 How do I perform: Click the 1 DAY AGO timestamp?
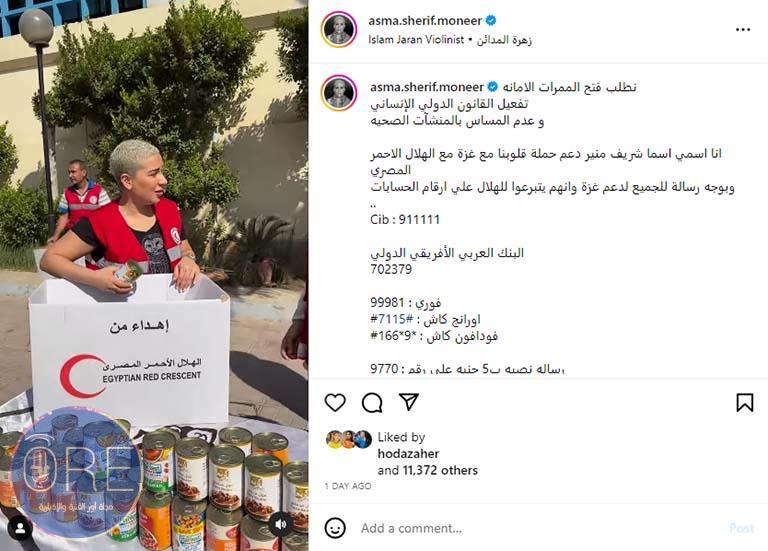[348, 486]
